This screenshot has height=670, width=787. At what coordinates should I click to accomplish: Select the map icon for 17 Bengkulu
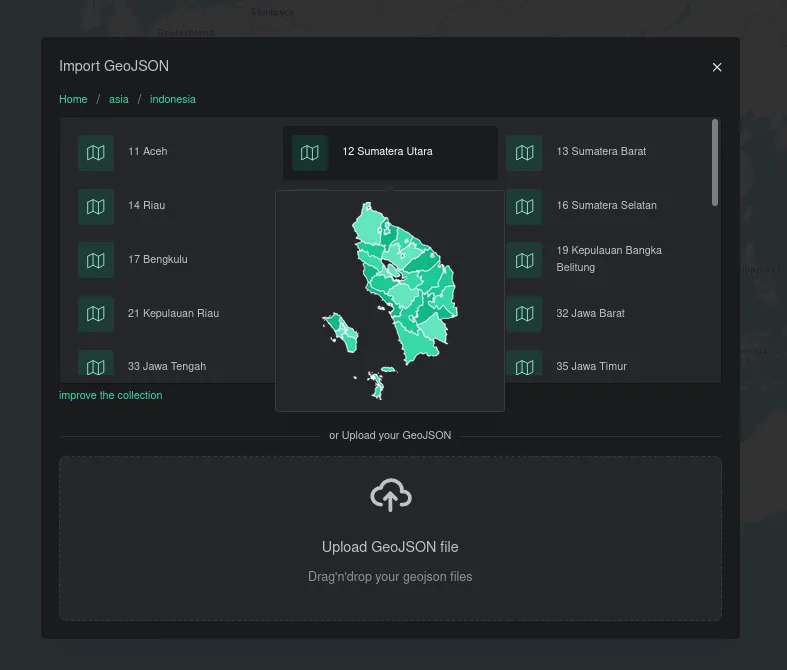point(96,260)
